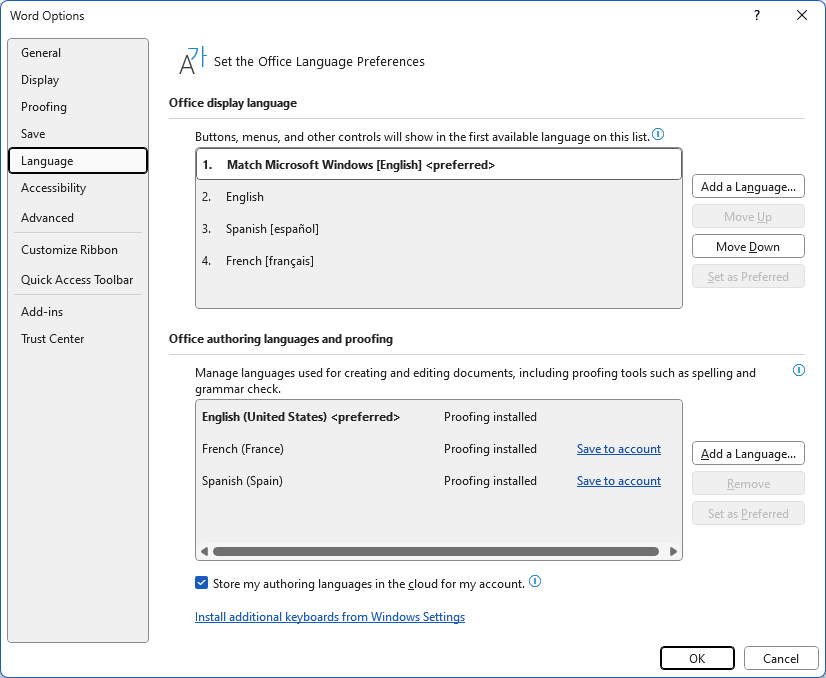Select Spanish [español] display language
The image size is (826, 678).
point(439,229)
